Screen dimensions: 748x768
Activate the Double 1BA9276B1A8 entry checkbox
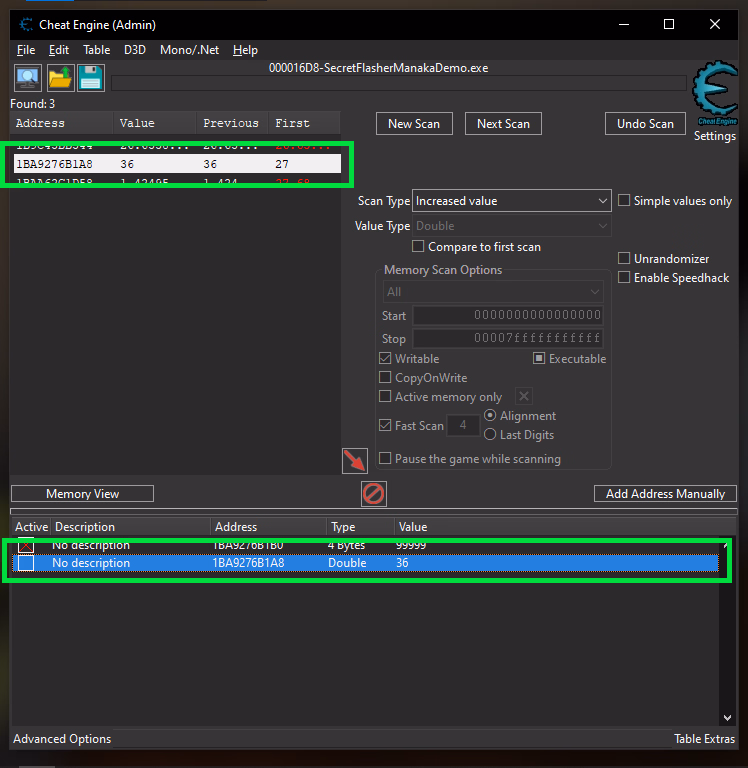point(26,563)
